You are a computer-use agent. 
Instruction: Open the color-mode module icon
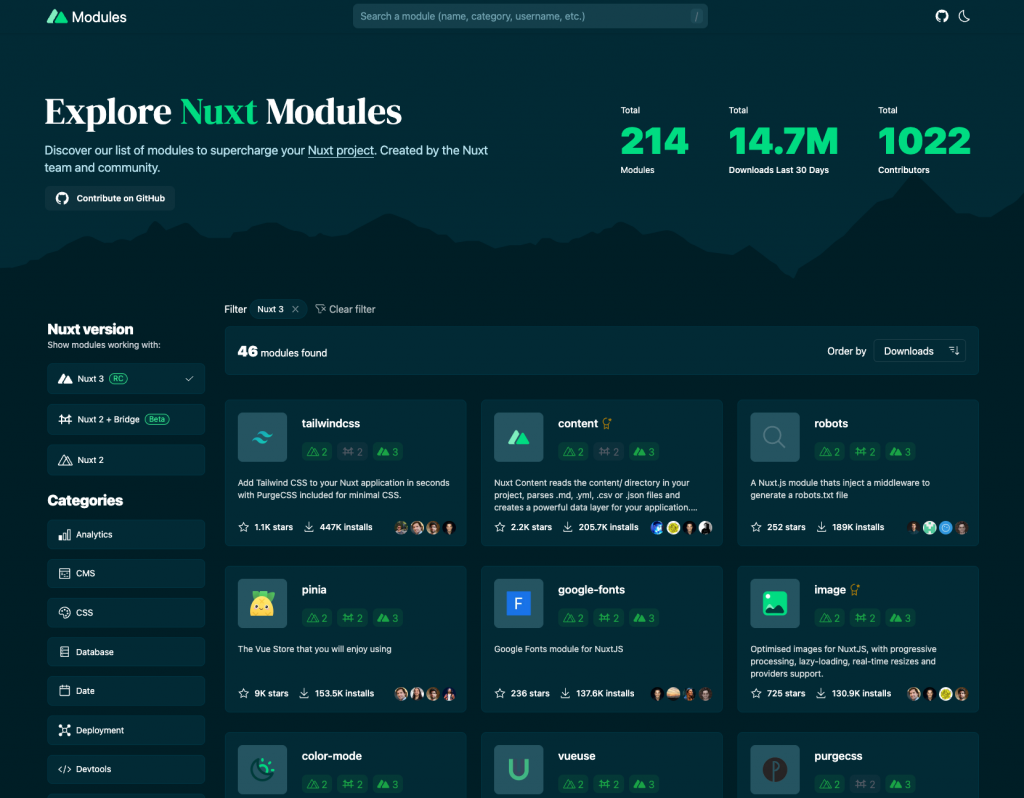point(263,769)
